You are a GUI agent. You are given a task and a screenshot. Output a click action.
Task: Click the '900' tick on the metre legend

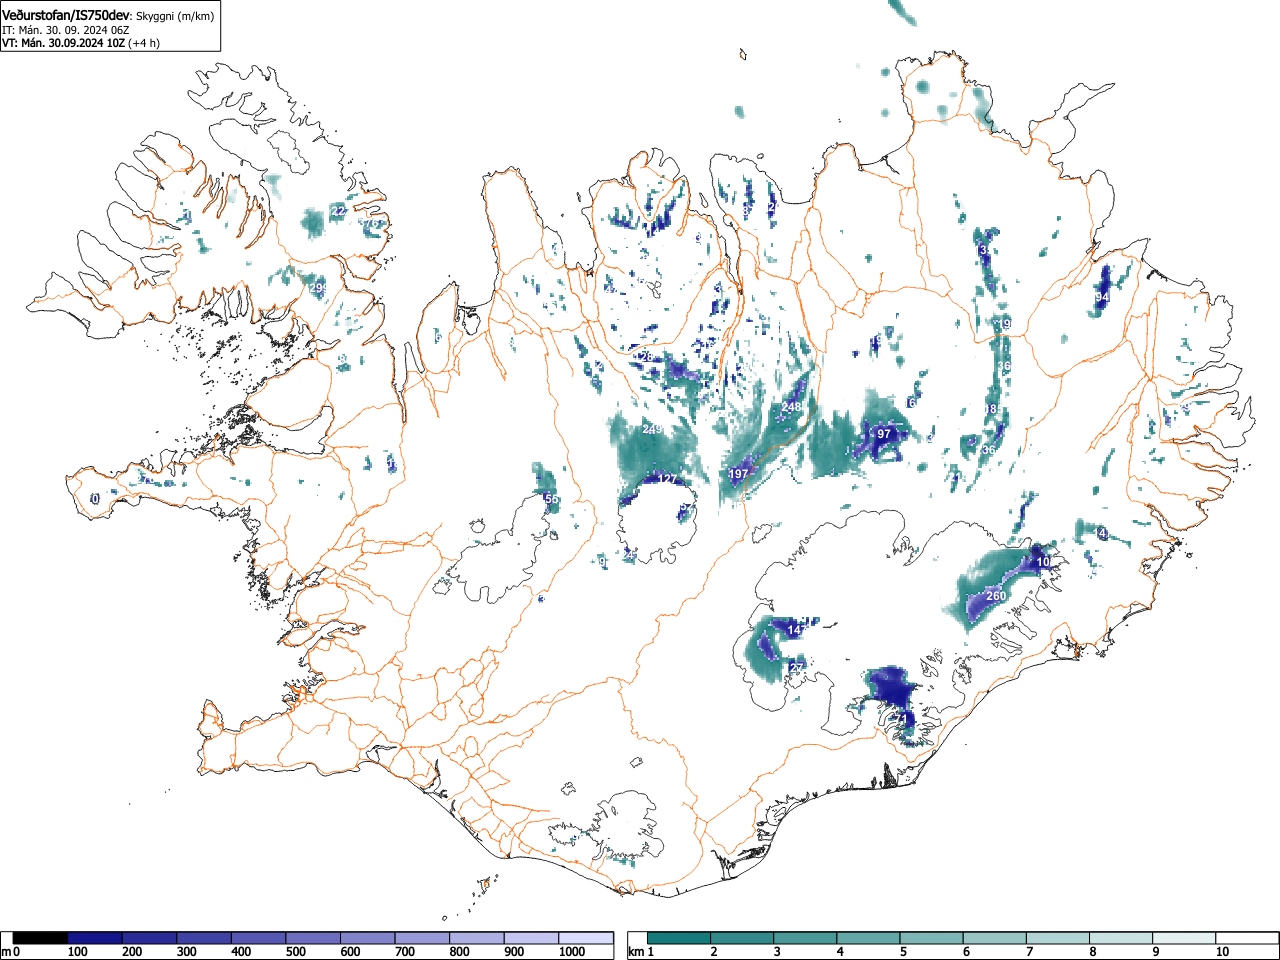click(x=513, y=952)
